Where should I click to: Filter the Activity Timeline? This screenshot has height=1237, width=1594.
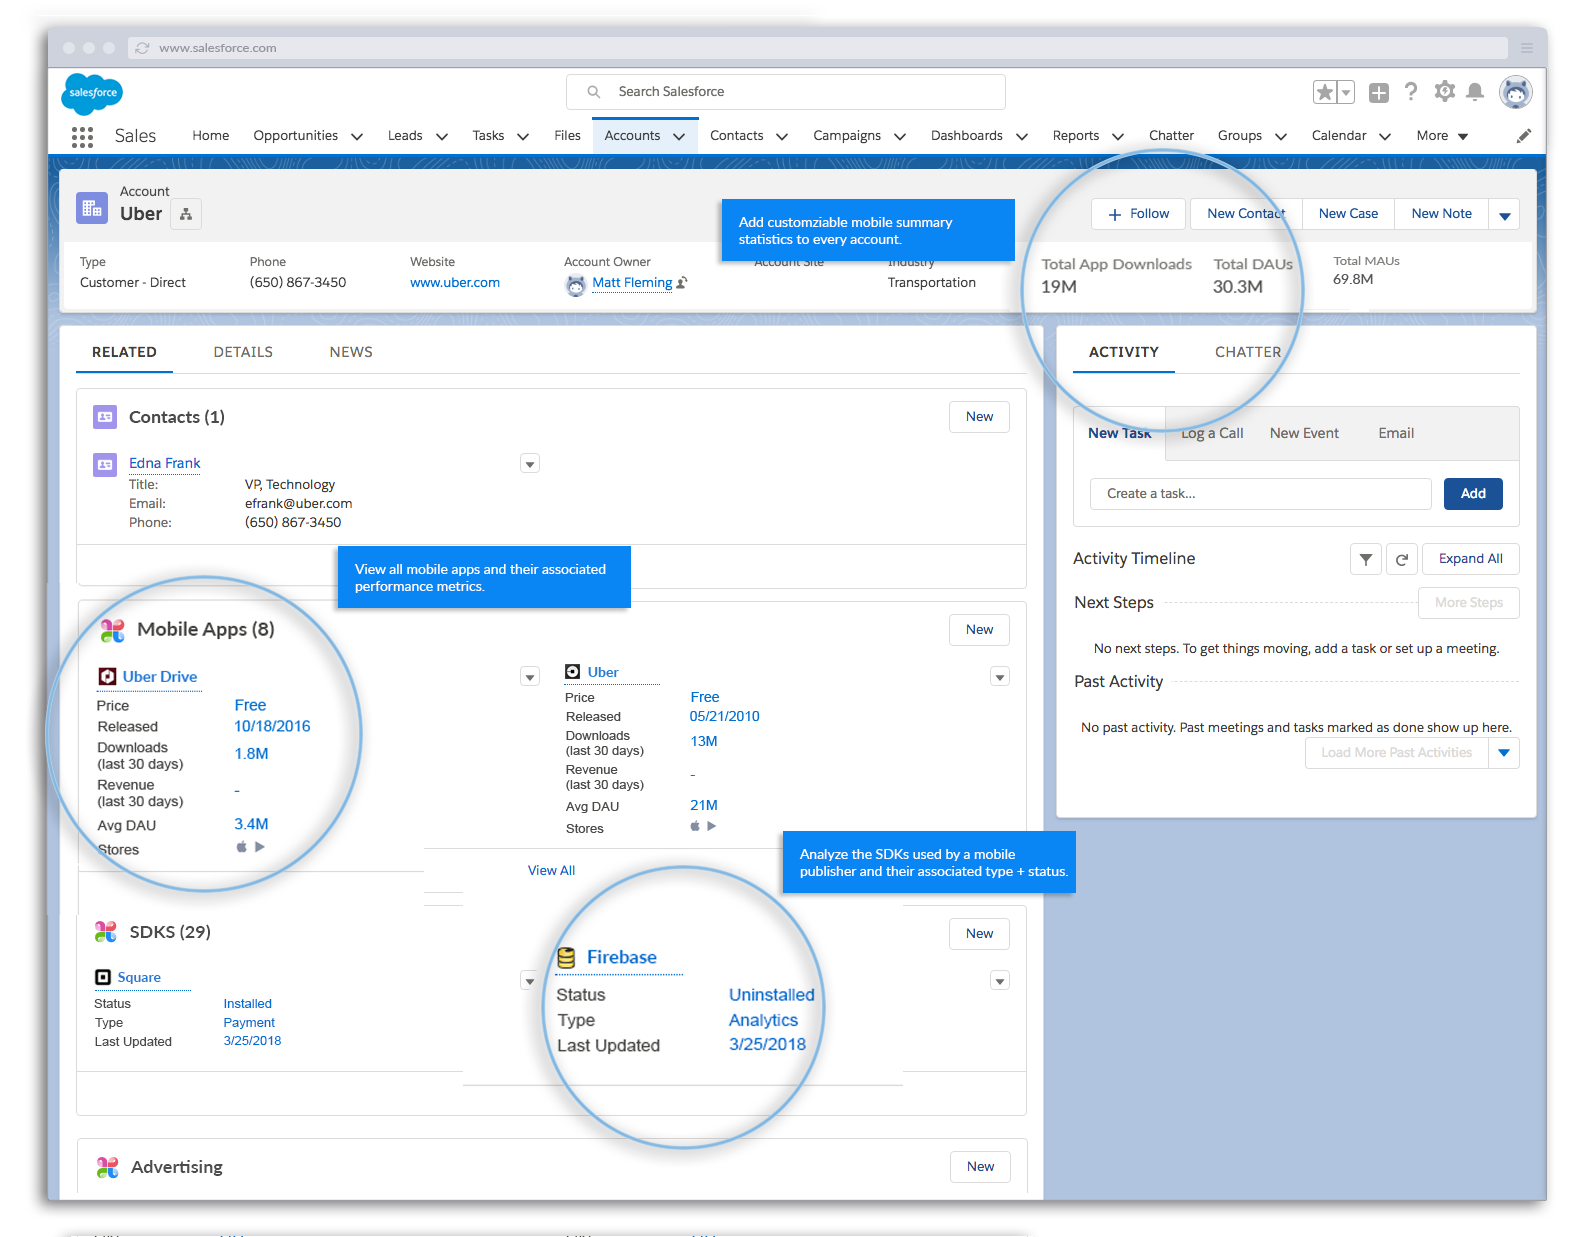1365,559
